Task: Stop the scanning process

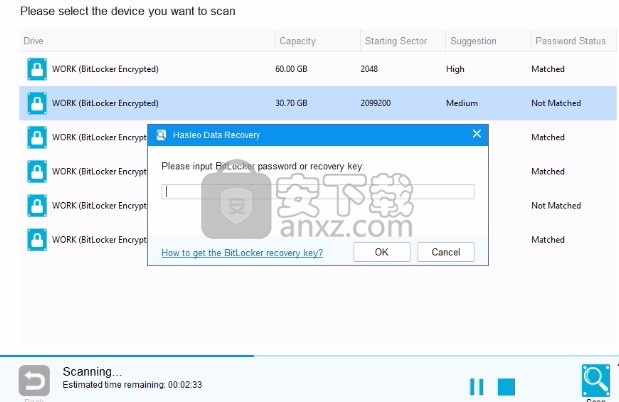Action: pos(506,387)
